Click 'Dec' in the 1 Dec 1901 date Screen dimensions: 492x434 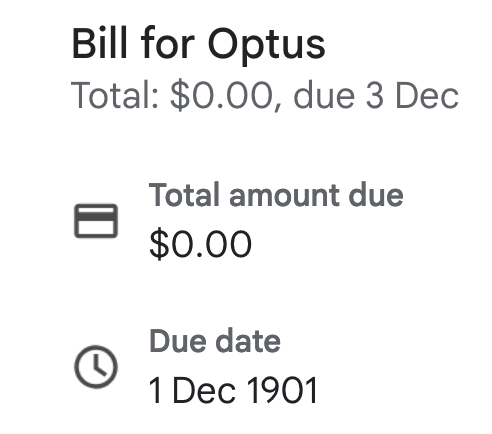point(203,390)
